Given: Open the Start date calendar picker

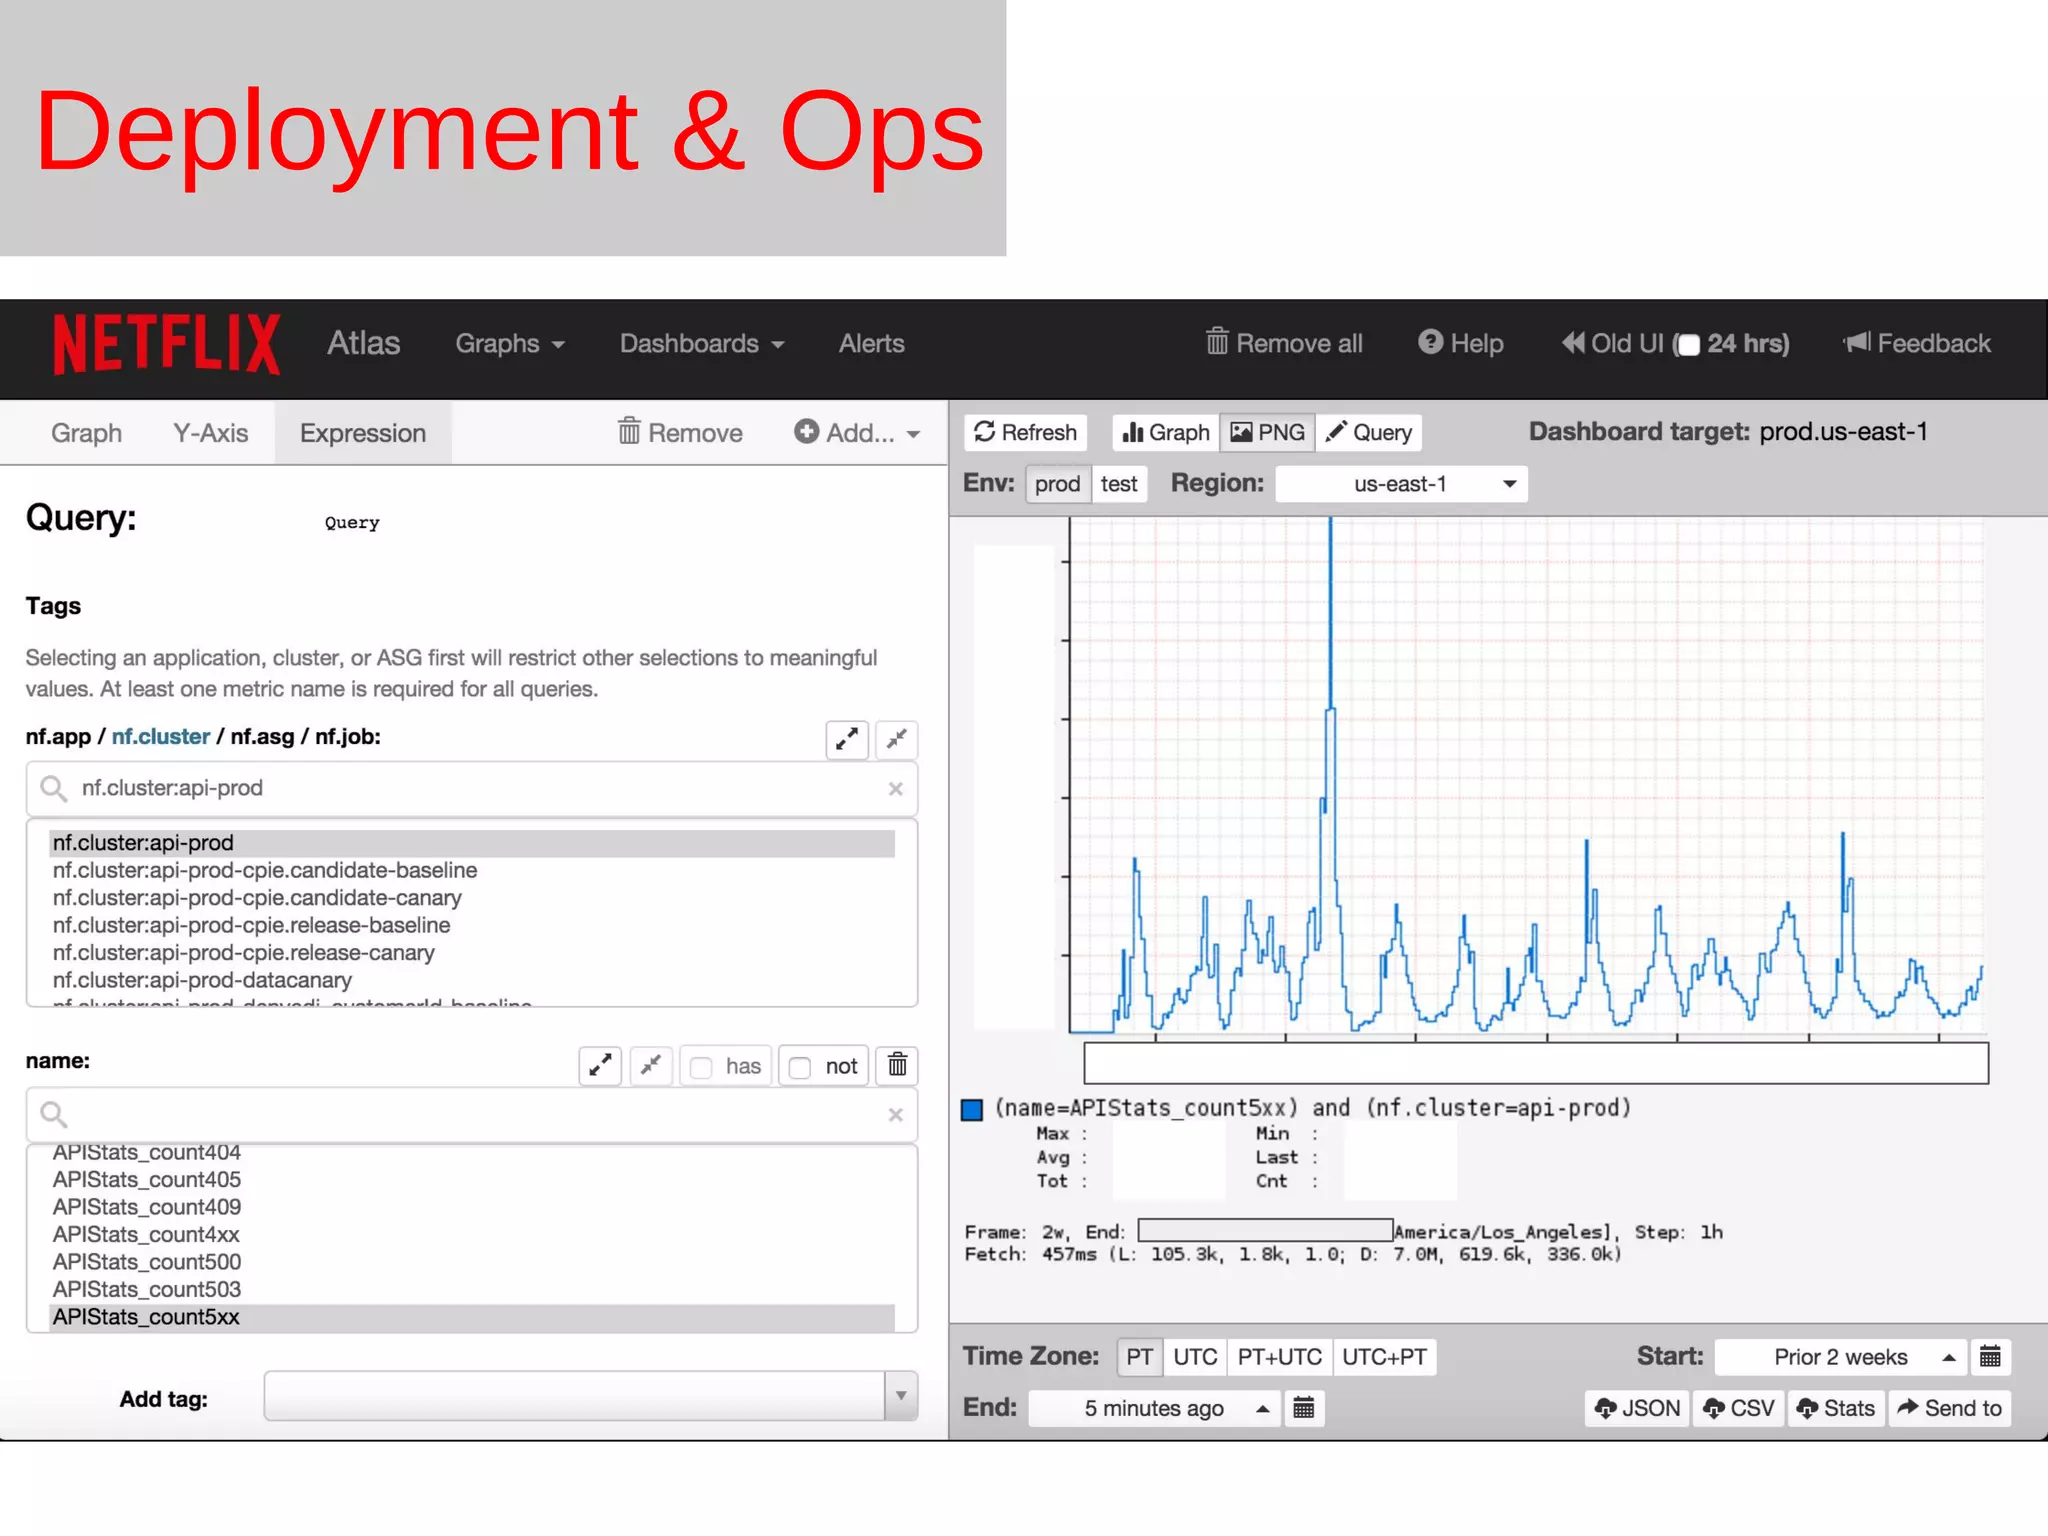Looking at the screenshot, I should [1990, 1357].
